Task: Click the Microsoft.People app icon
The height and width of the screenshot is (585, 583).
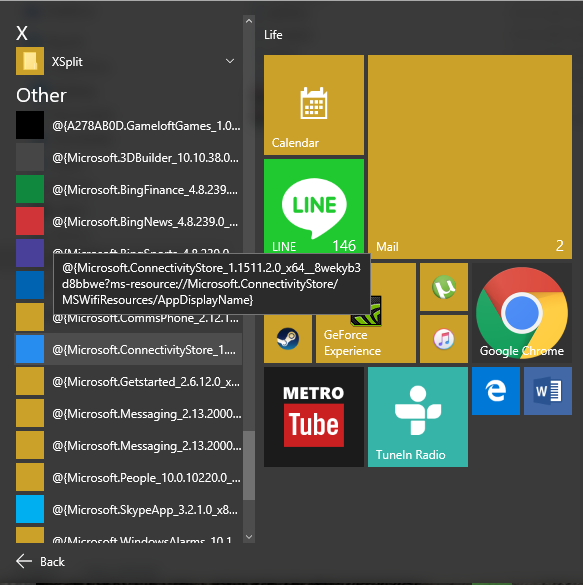Action: point(30,477)
